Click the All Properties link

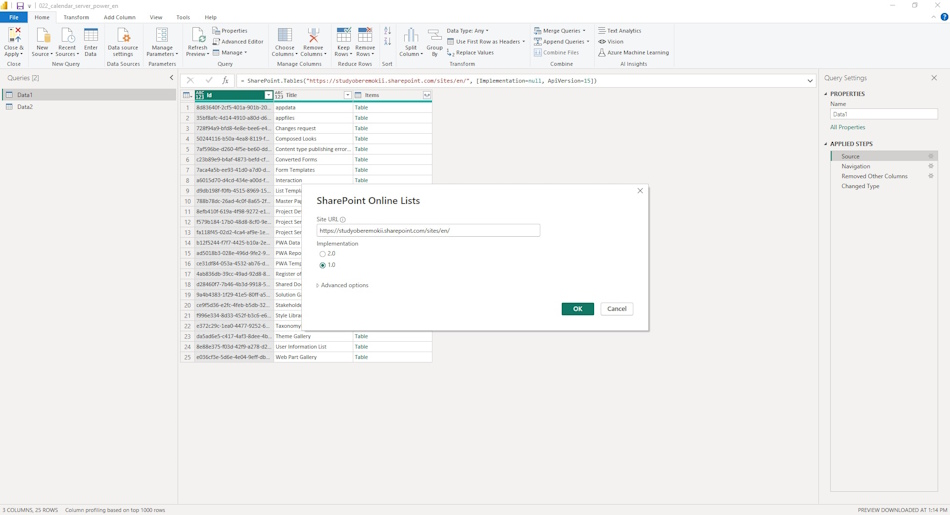pyautogui.click(x=848, y=127)
